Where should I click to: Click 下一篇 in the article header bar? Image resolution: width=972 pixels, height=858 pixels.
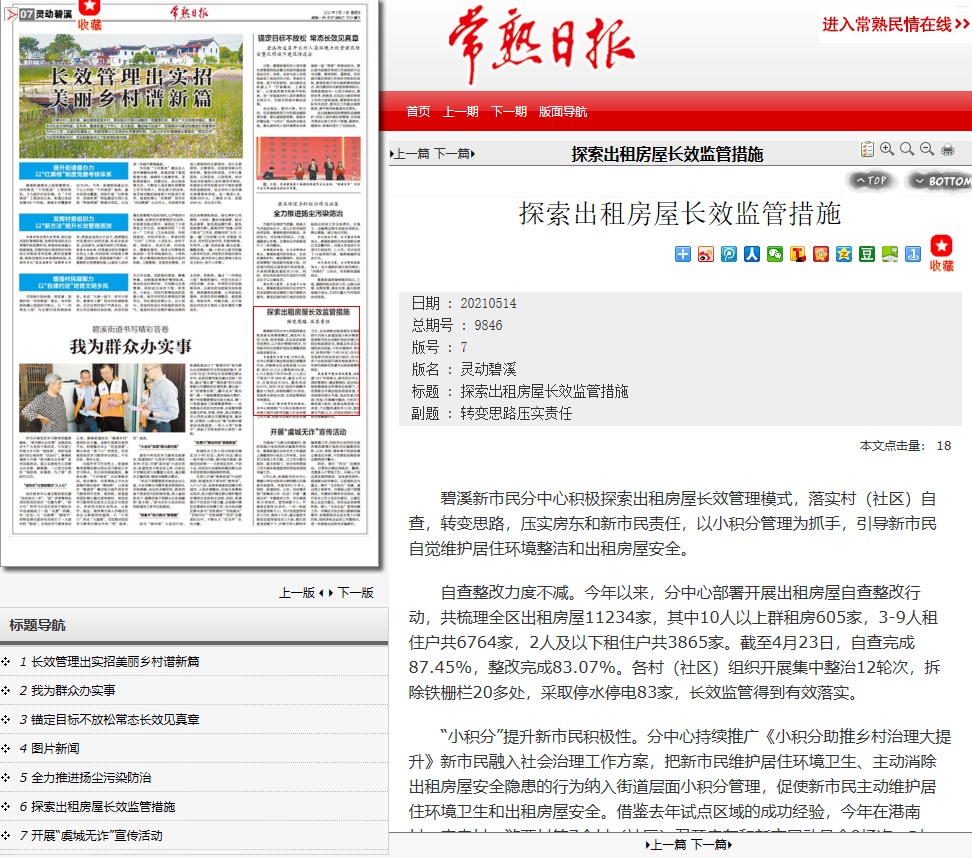click(x=454, y=154)
